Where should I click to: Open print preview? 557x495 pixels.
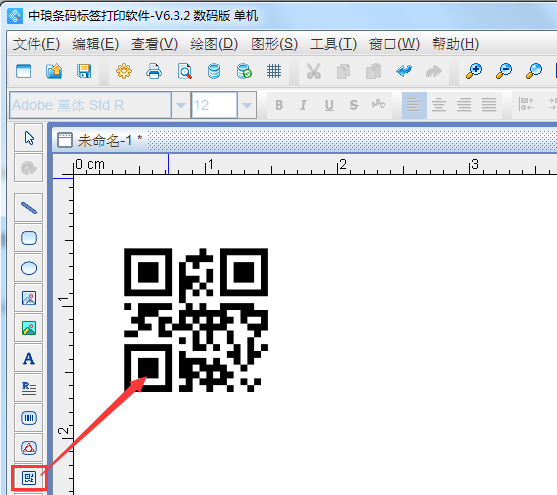point(184,71)
